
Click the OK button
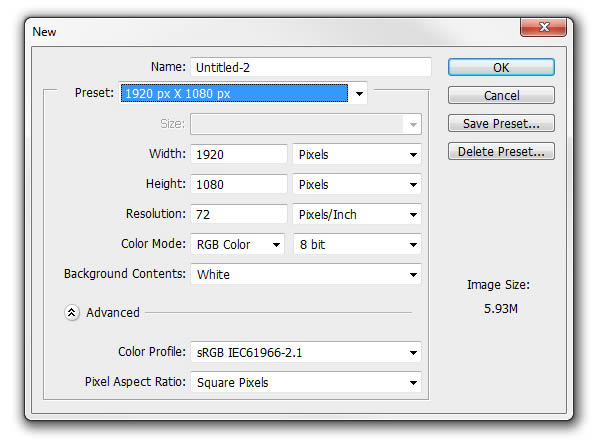coord(501,67)
